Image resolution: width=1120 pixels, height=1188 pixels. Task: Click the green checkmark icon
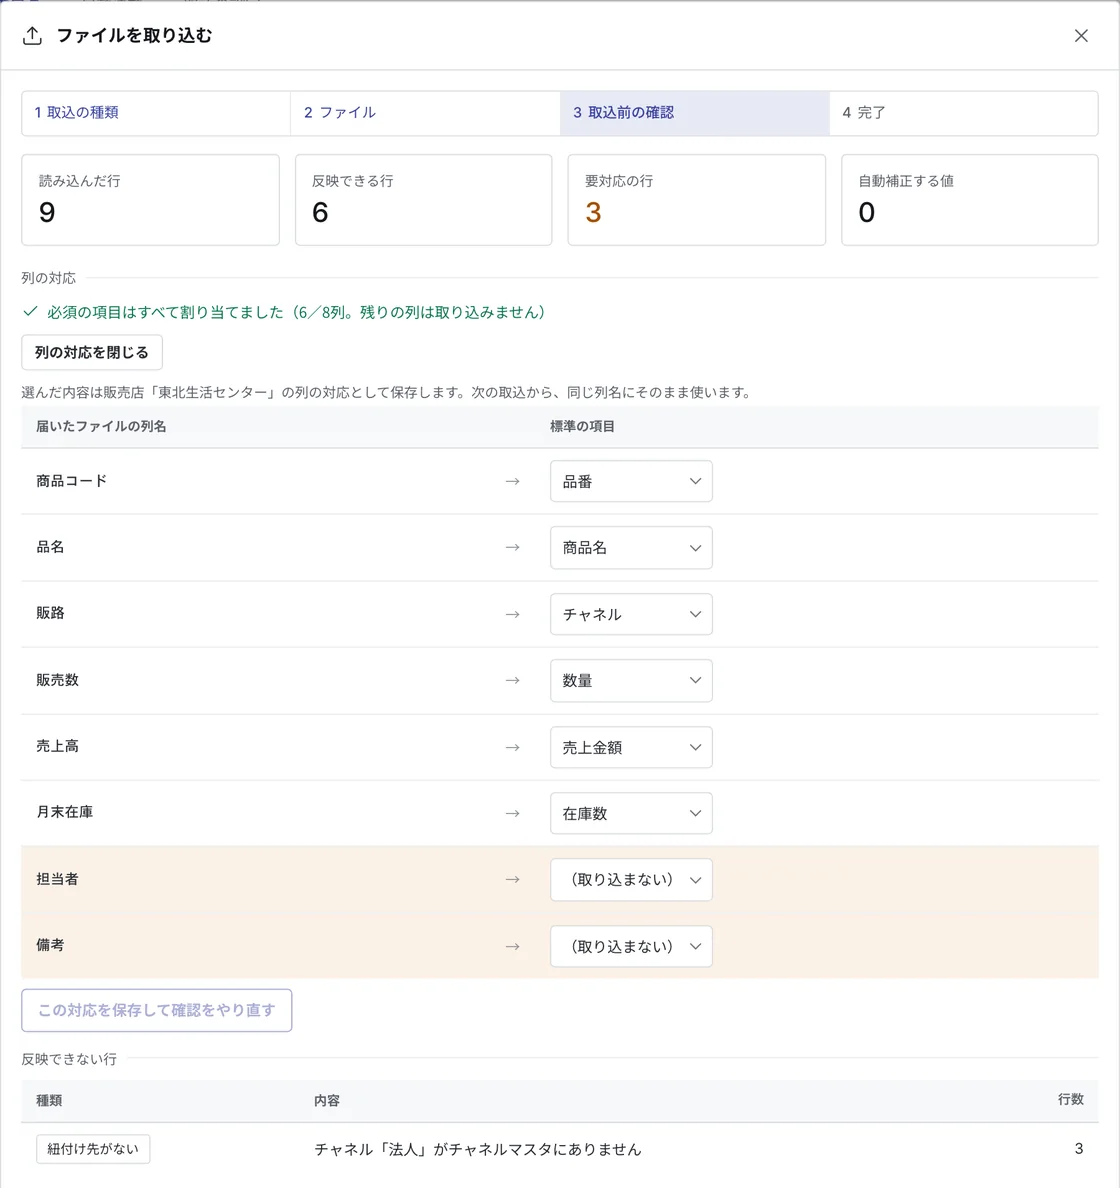[30, 311]
